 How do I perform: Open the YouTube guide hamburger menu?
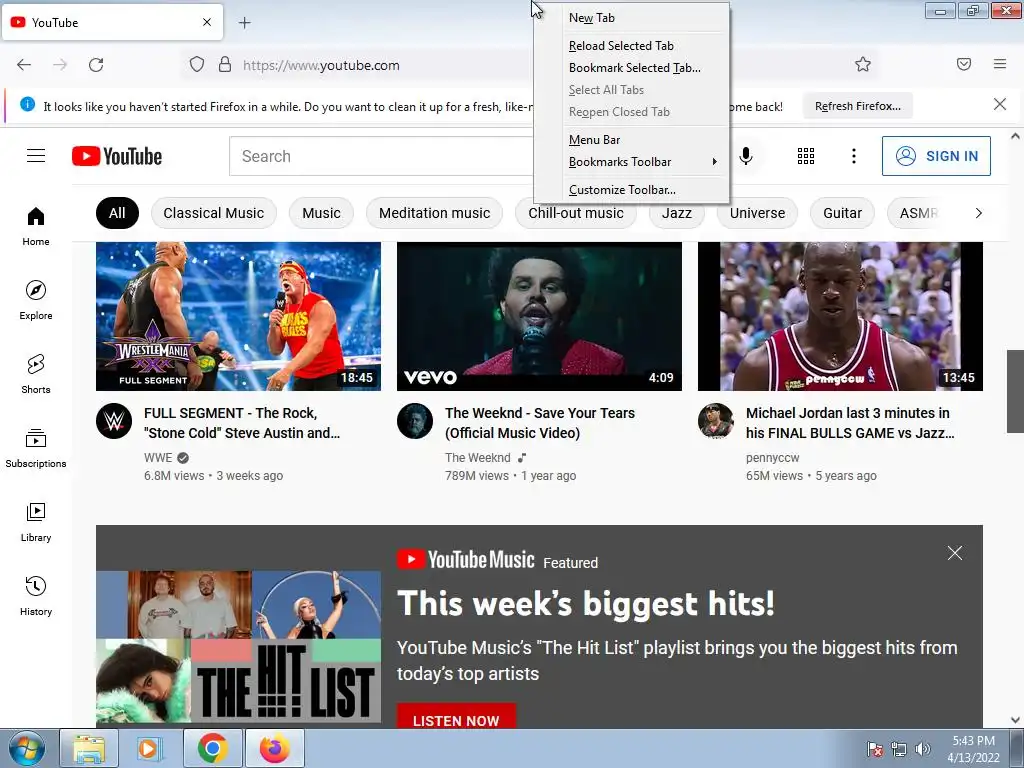coord(36,156)
